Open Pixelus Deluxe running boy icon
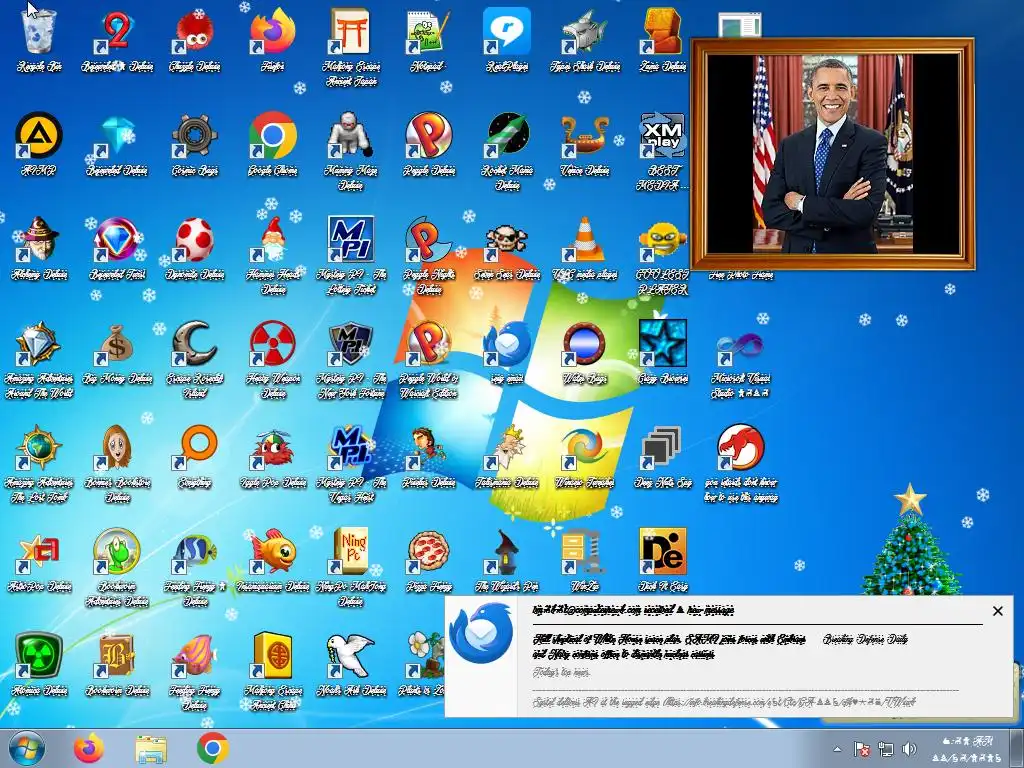 (x=428, y=447)
